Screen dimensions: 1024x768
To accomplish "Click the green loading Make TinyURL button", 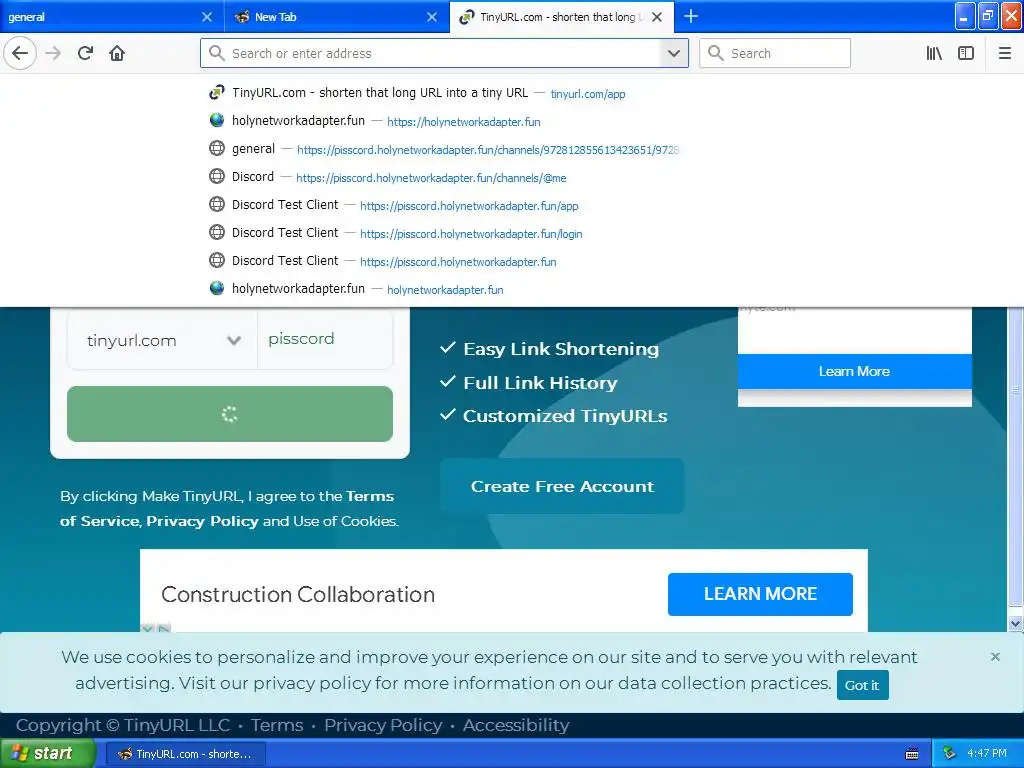I will (230, 414).
